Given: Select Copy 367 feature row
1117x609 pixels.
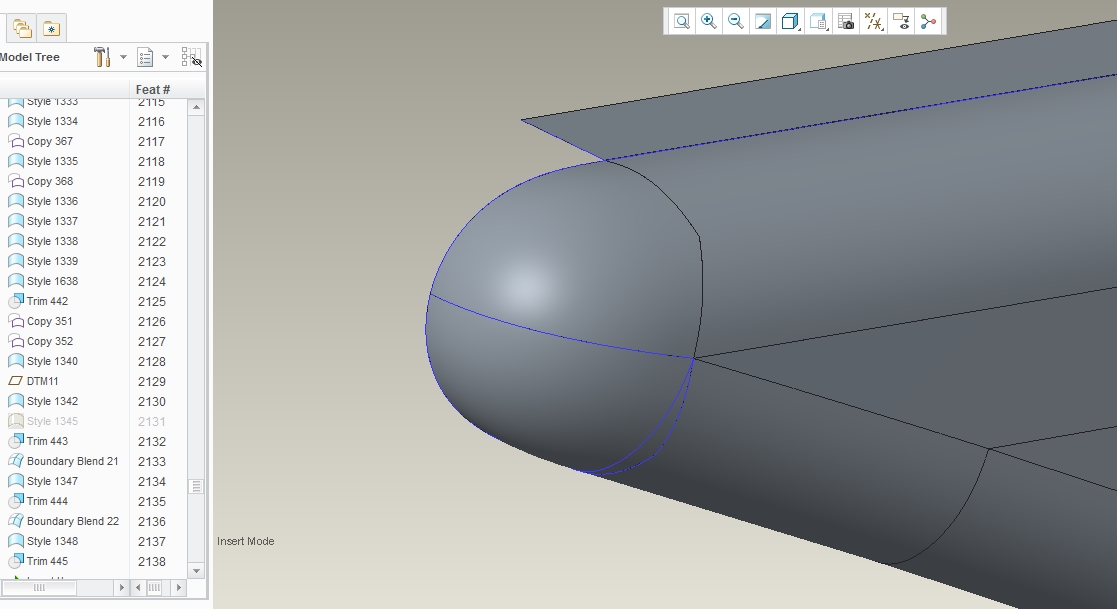Looking at the screenshot, I should coord(49,141).
